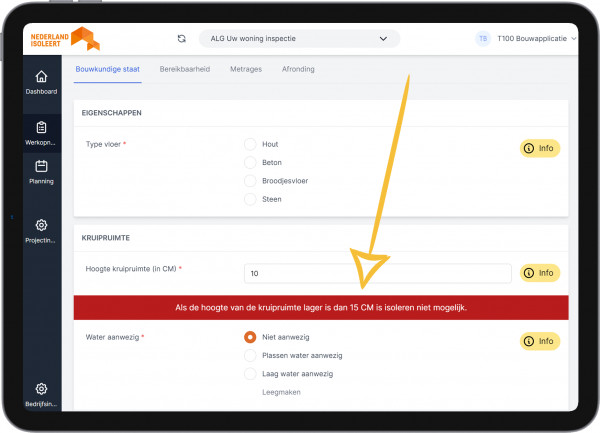Open Projectinstellingen gear icon in sidebar
This screenshot has width=600, height=433.
click(41, 226)
